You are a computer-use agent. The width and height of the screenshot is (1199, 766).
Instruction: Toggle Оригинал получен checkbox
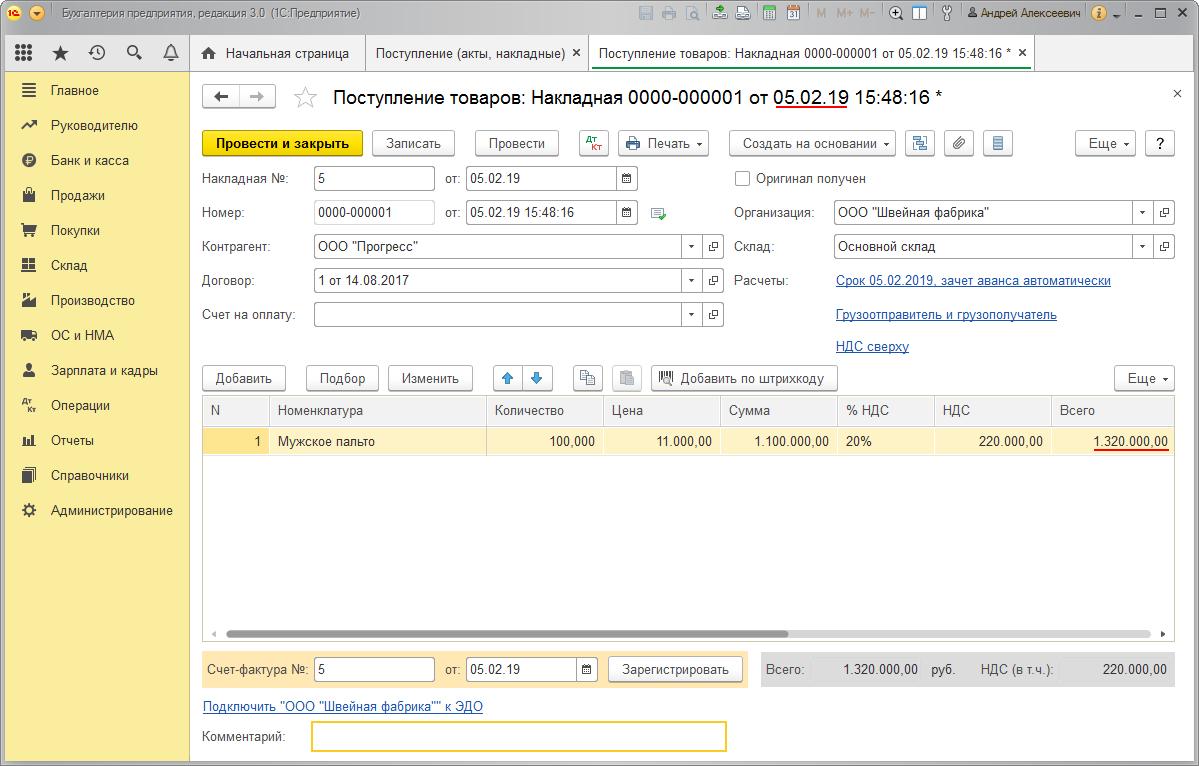click(742, 179)
